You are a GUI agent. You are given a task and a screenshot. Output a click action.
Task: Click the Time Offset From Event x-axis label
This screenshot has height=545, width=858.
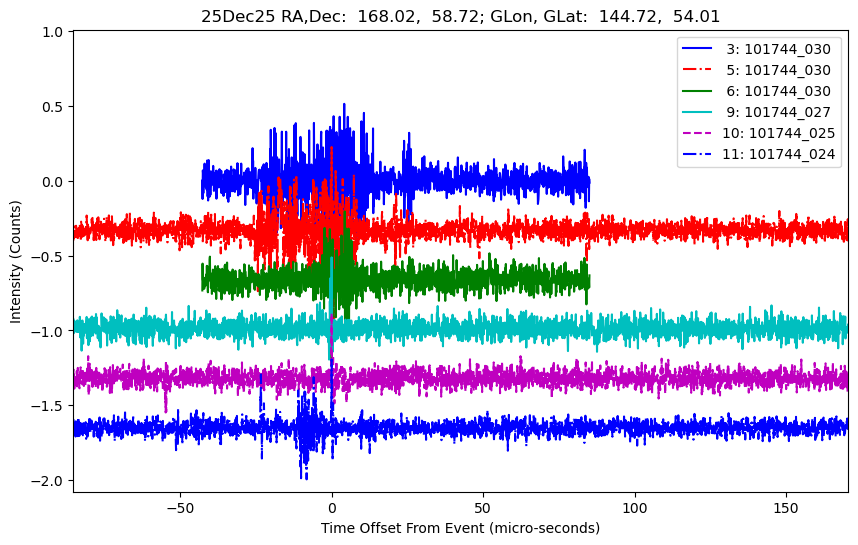click(460, 528)
